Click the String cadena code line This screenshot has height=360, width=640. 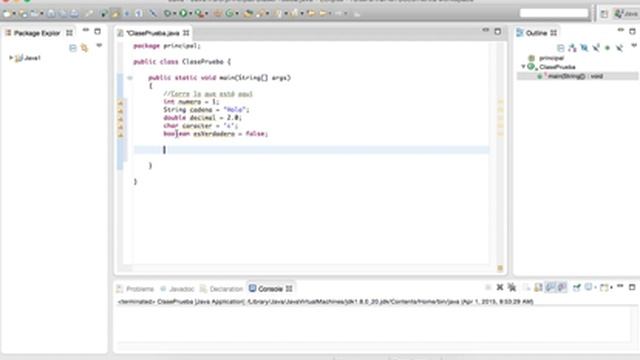[x=206, y=110]
